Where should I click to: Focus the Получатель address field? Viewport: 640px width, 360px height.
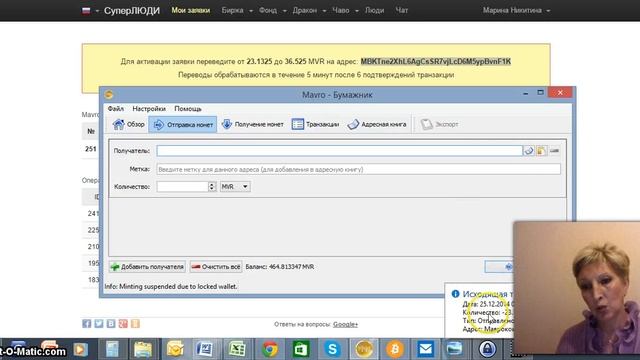[339, 151]
